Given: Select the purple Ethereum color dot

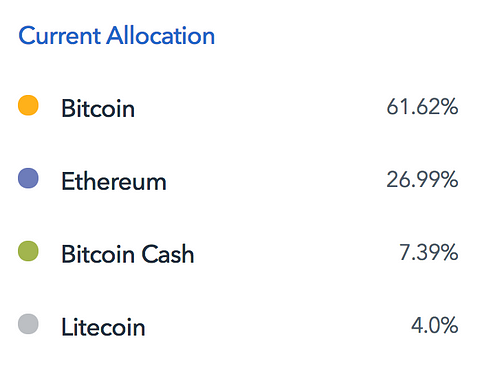Looking at the screenshot, I should pos(28,178).
